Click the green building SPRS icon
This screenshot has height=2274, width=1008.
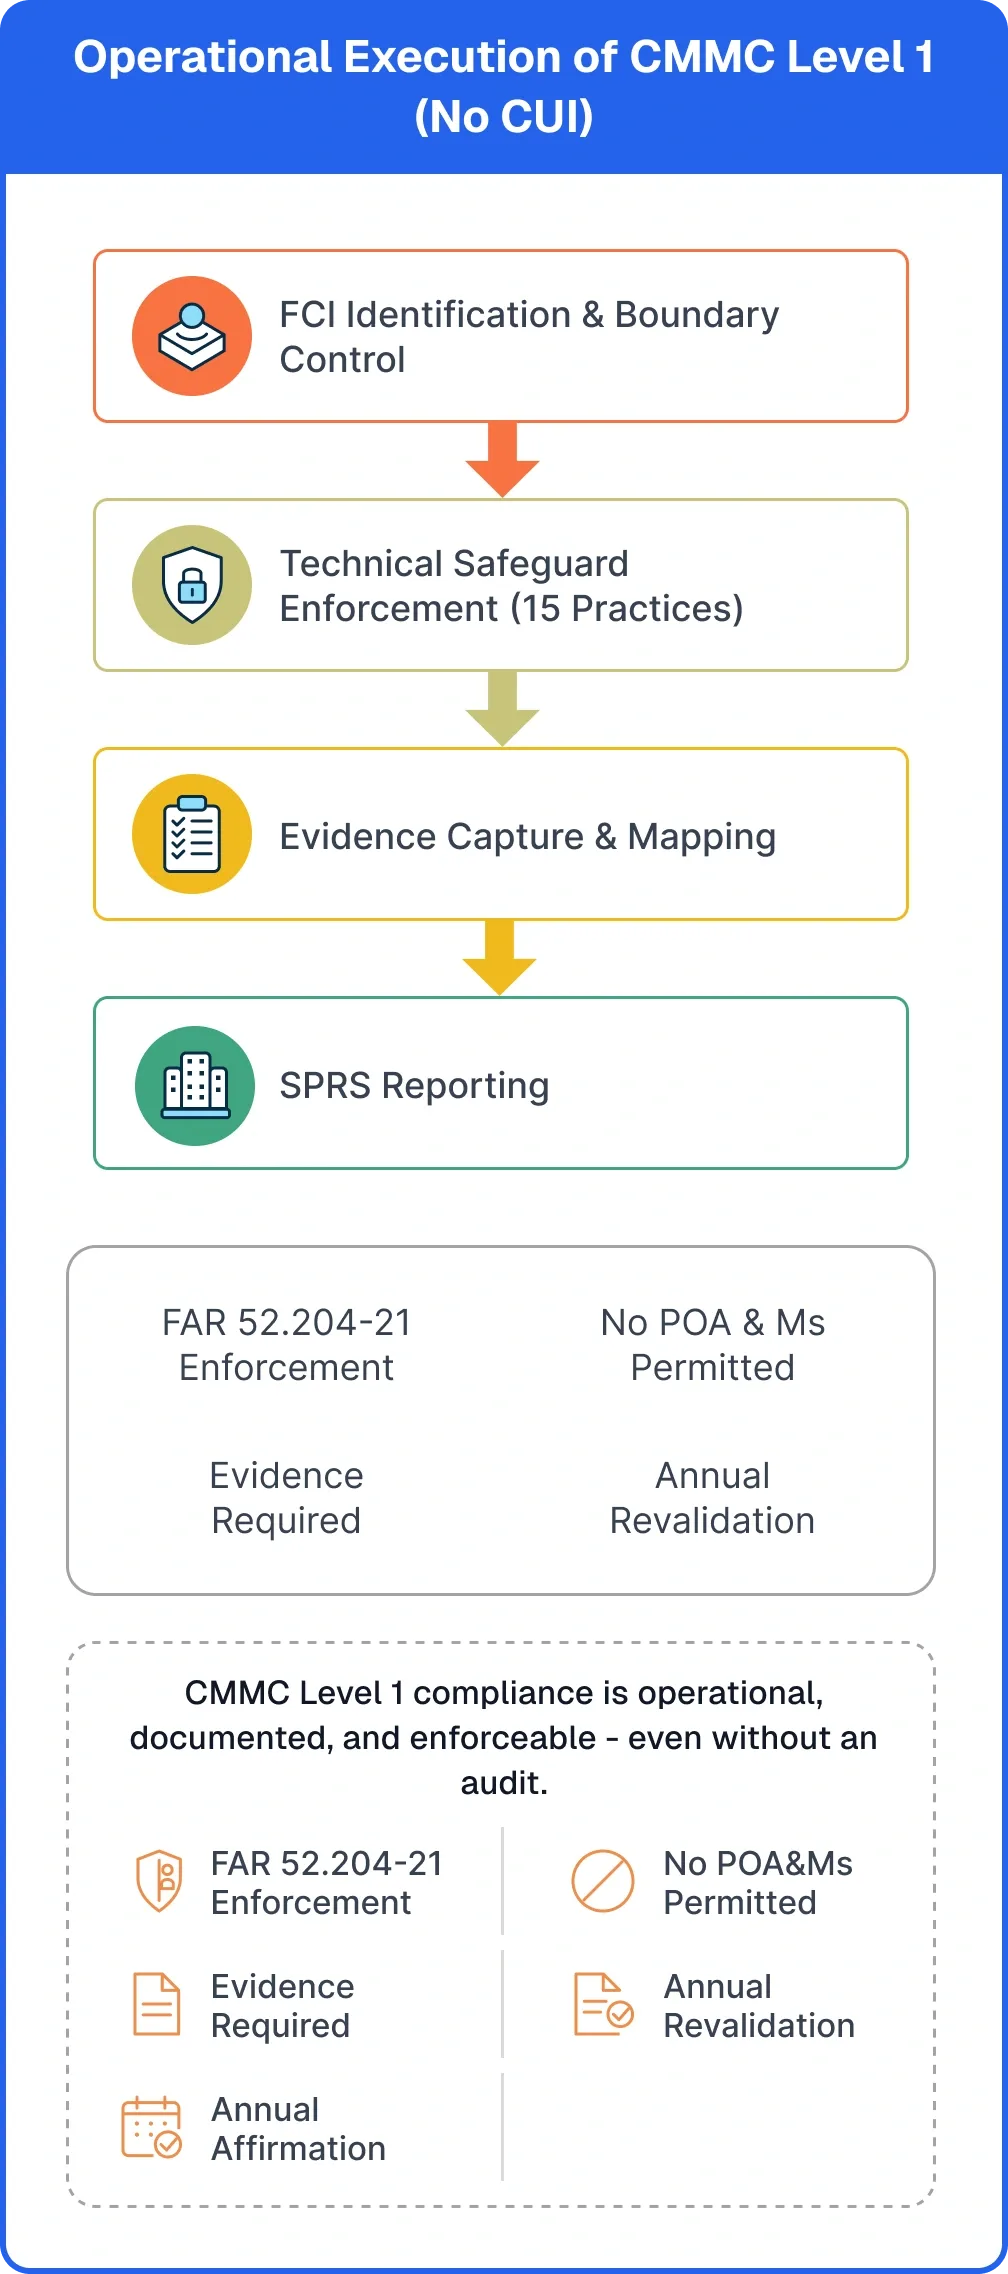point(195,1086)
